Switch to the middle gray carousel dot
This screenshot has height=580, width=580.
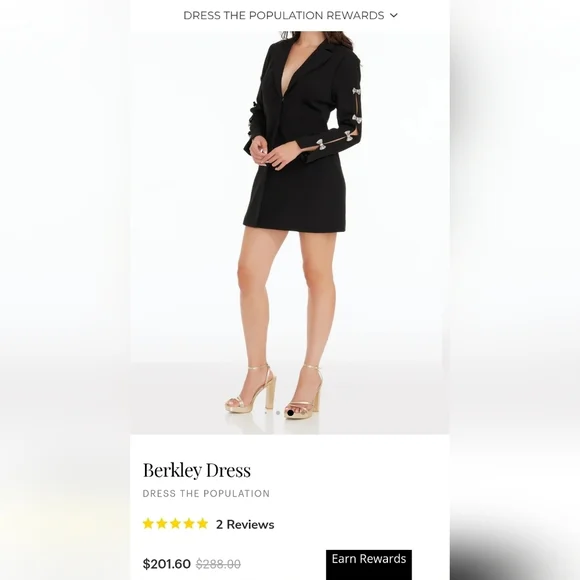(x=278, y=412)
